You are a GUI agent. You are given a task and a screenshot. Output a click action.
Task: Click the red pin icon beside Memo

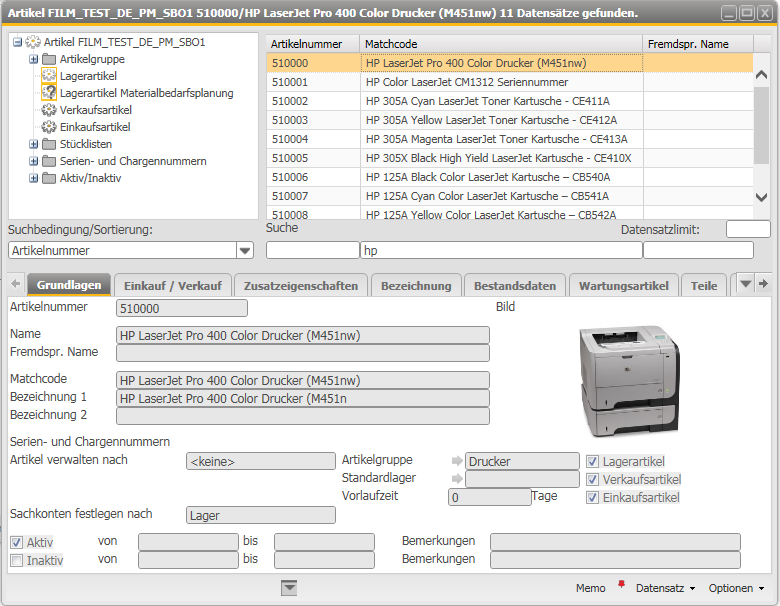(x=620, y=584)
